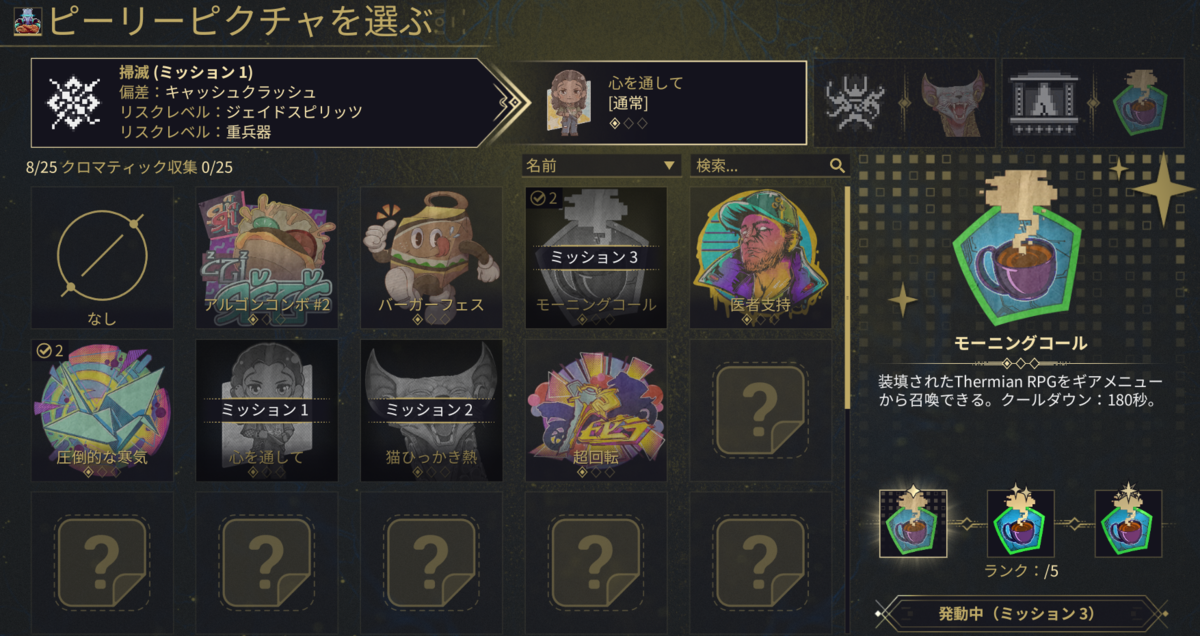Toggle the checkmark on 圧倒的な寒気 card
The image size is (1200, 636).
coord(44,350)
